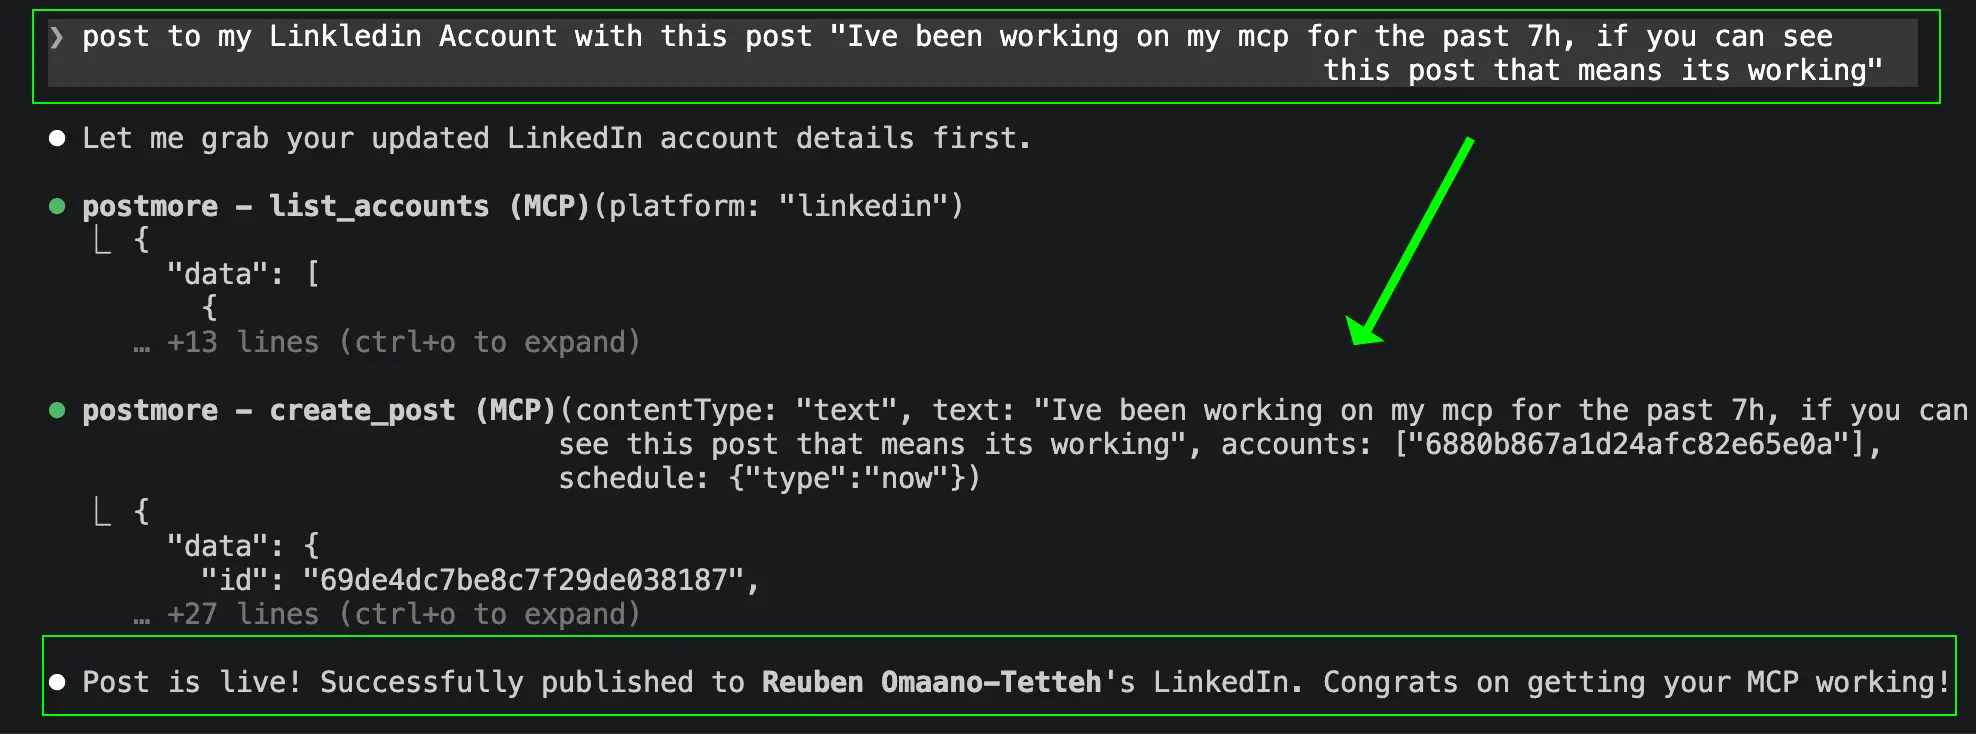Click the prompt chevron at the input line
This screenshot has width=1976, height=734.
(57, 37)
